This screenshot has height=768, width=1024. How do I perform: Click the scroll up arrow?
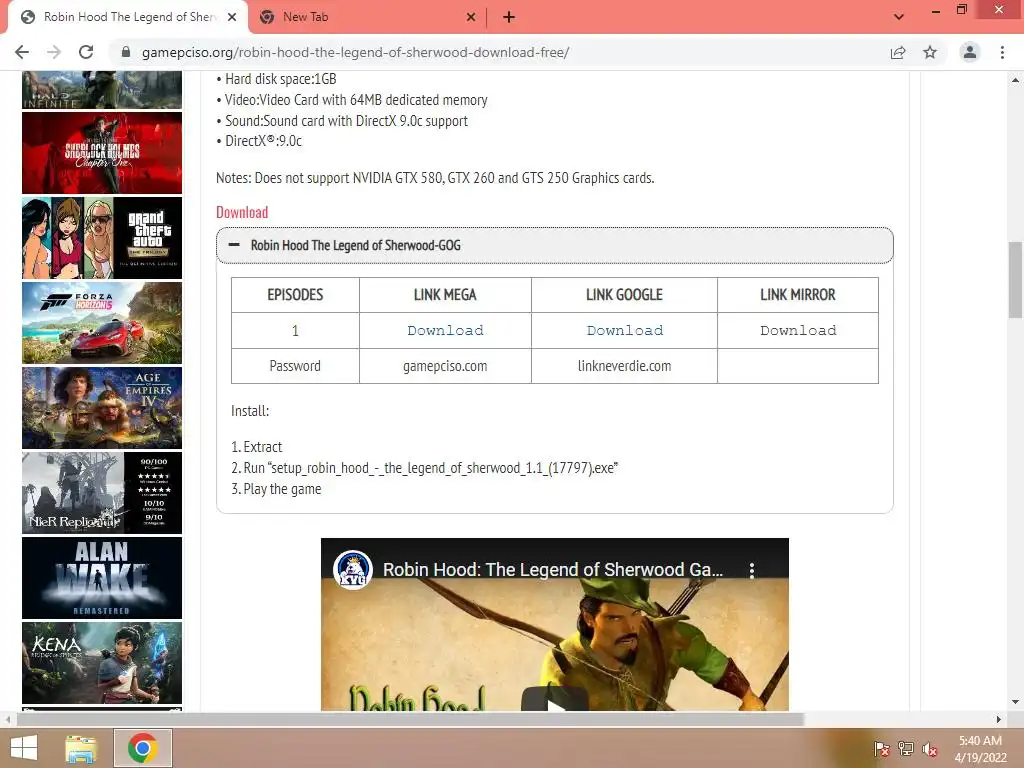pyautogui.click(x=1015, y=80)
